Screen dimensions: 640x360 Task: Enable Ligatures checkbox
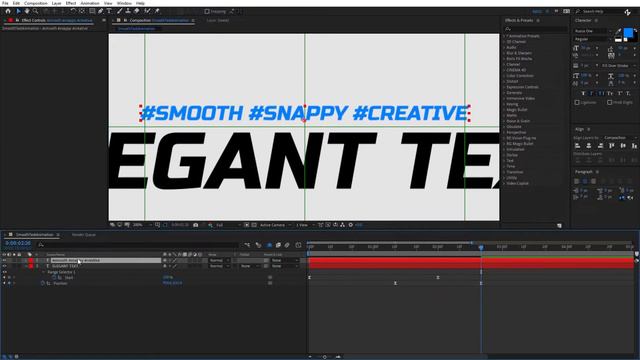pyautogui.click(x=577, y=102)
